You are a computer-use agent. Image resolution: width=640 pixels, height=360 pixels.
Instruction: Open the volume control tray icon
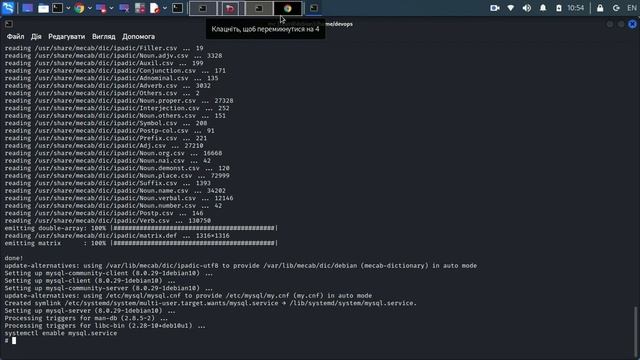click(x=527, y=8)
